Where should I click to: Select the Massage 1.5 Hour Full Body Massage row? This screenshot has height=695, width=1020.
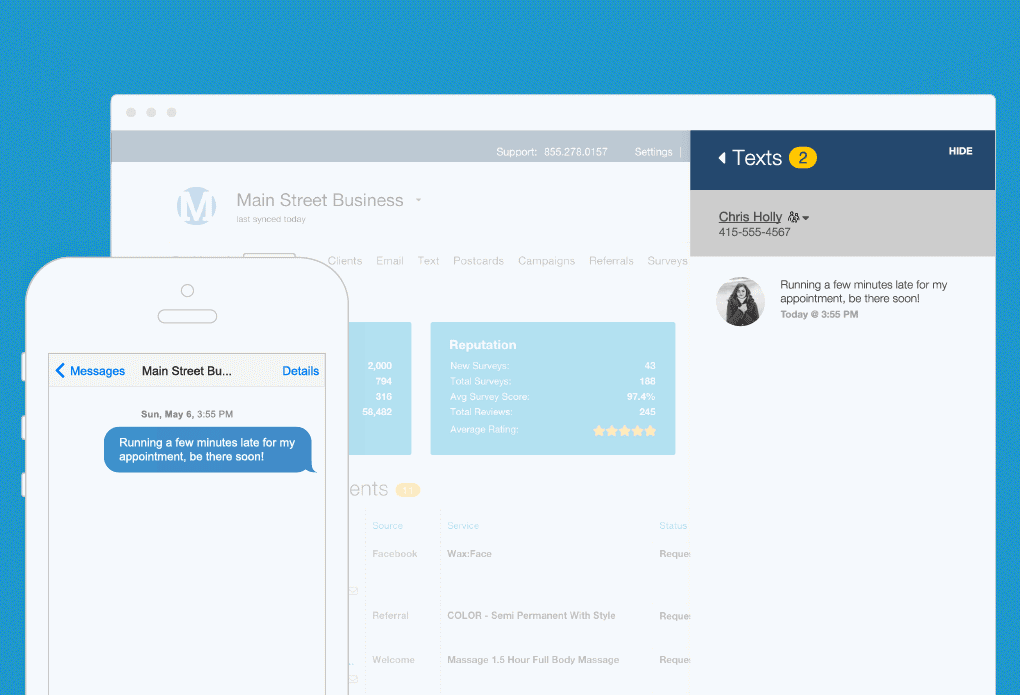coord(533,660)
